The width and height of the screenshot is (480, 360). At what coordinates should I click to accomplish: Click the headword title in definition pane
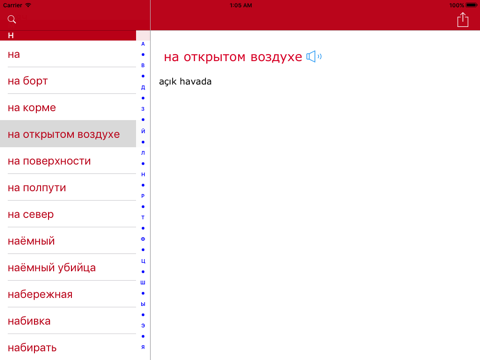coord(233,57)
